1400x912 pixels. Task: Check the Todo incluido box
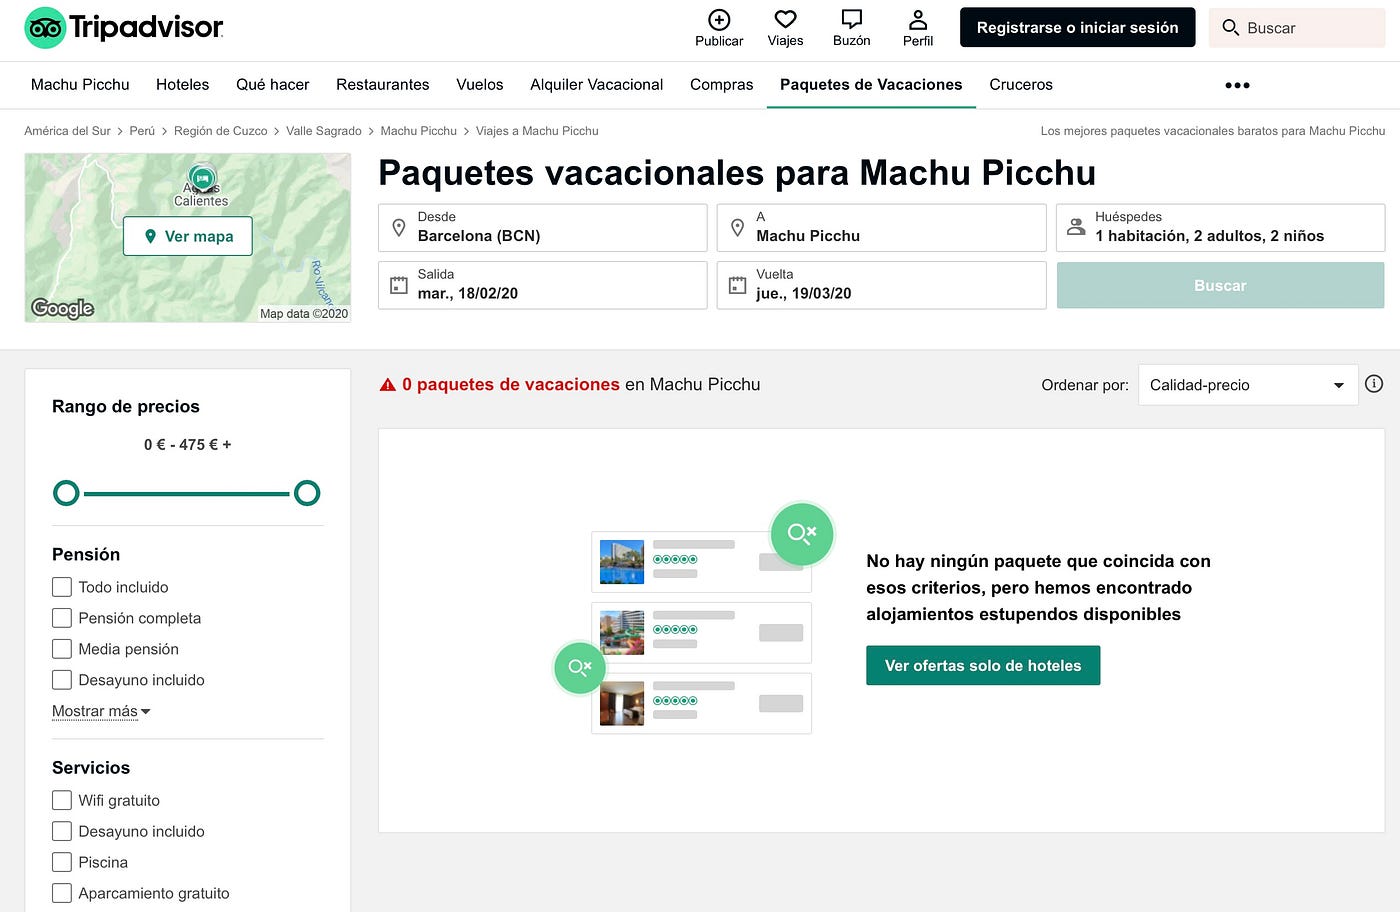62,587
